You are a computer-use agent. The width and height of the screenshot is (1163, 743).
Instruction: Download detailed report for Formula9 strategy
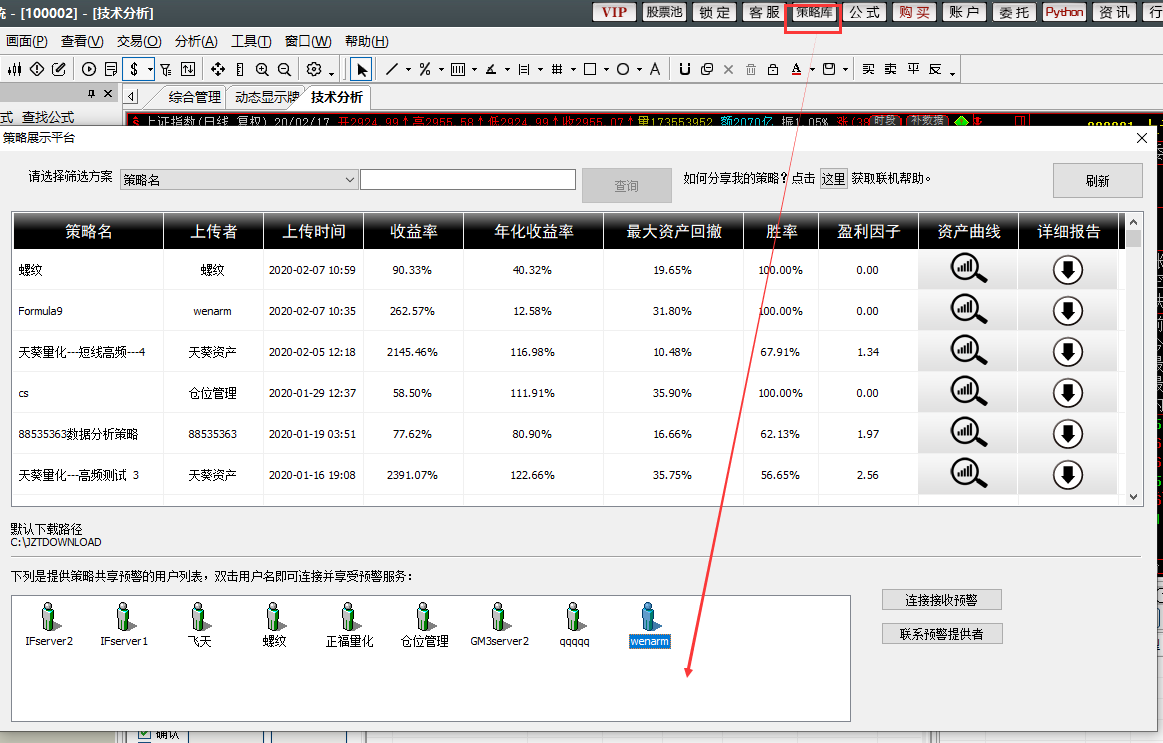(1068, 311)
